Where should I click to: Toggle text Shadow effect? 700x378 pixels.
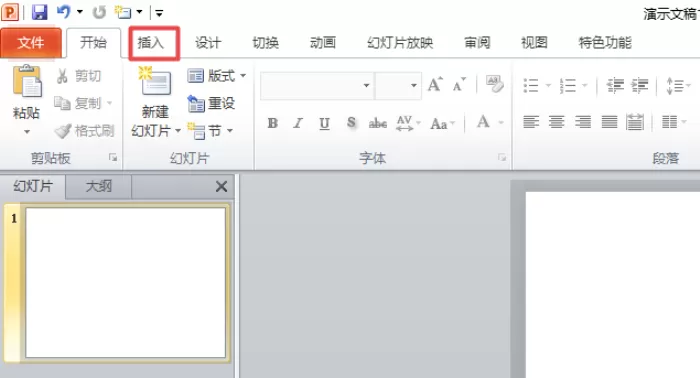pyautogui.click(x=351, y=123)
